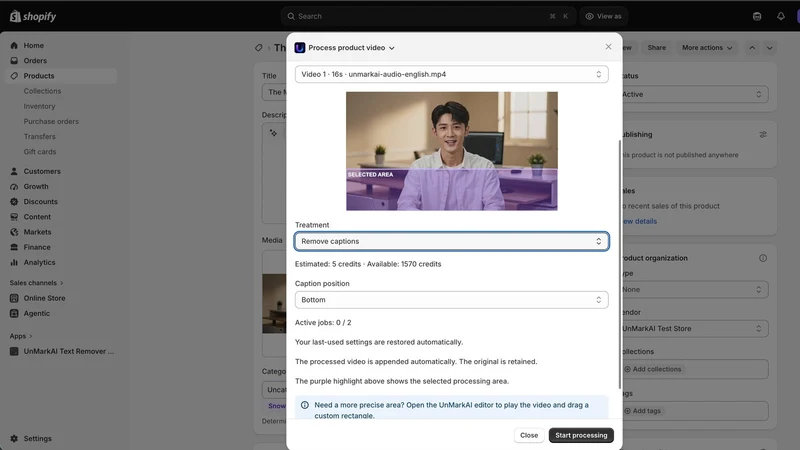The image size is (800, 450).
Task: Click the Share button
Action: (x=657, y=47)
